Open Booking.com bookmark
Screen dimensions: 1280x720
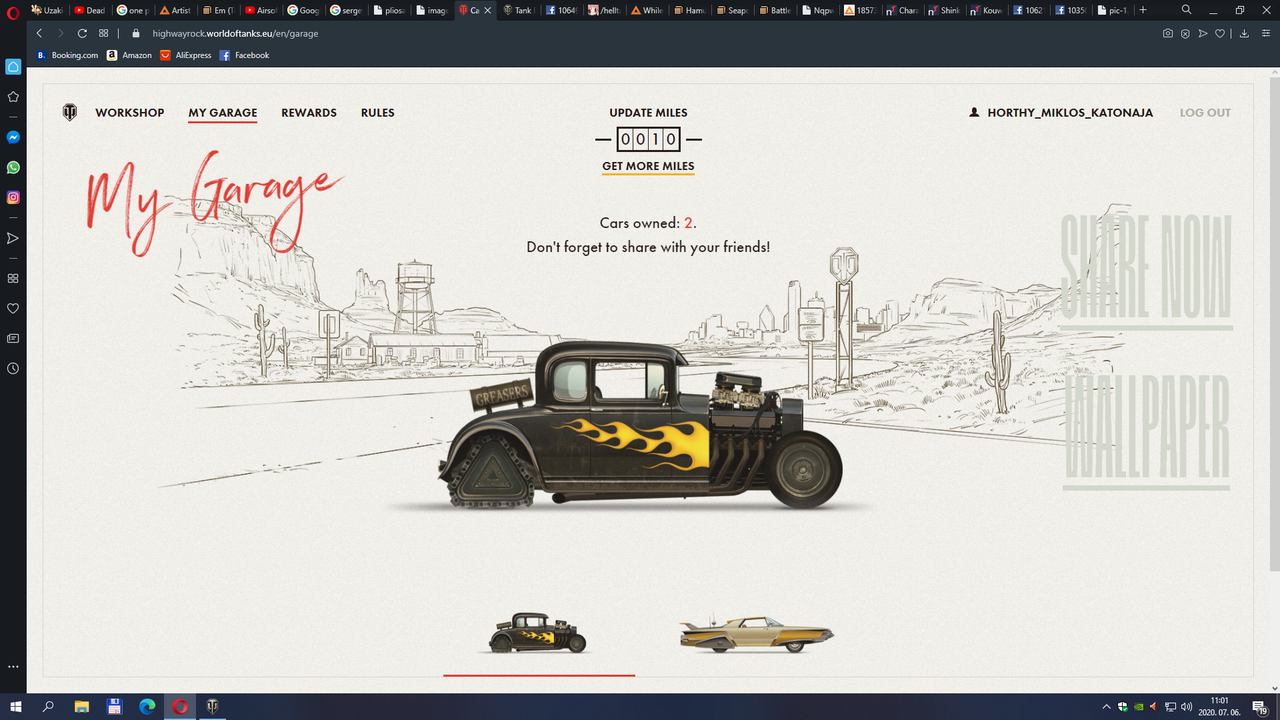click(x=67, y=55)
